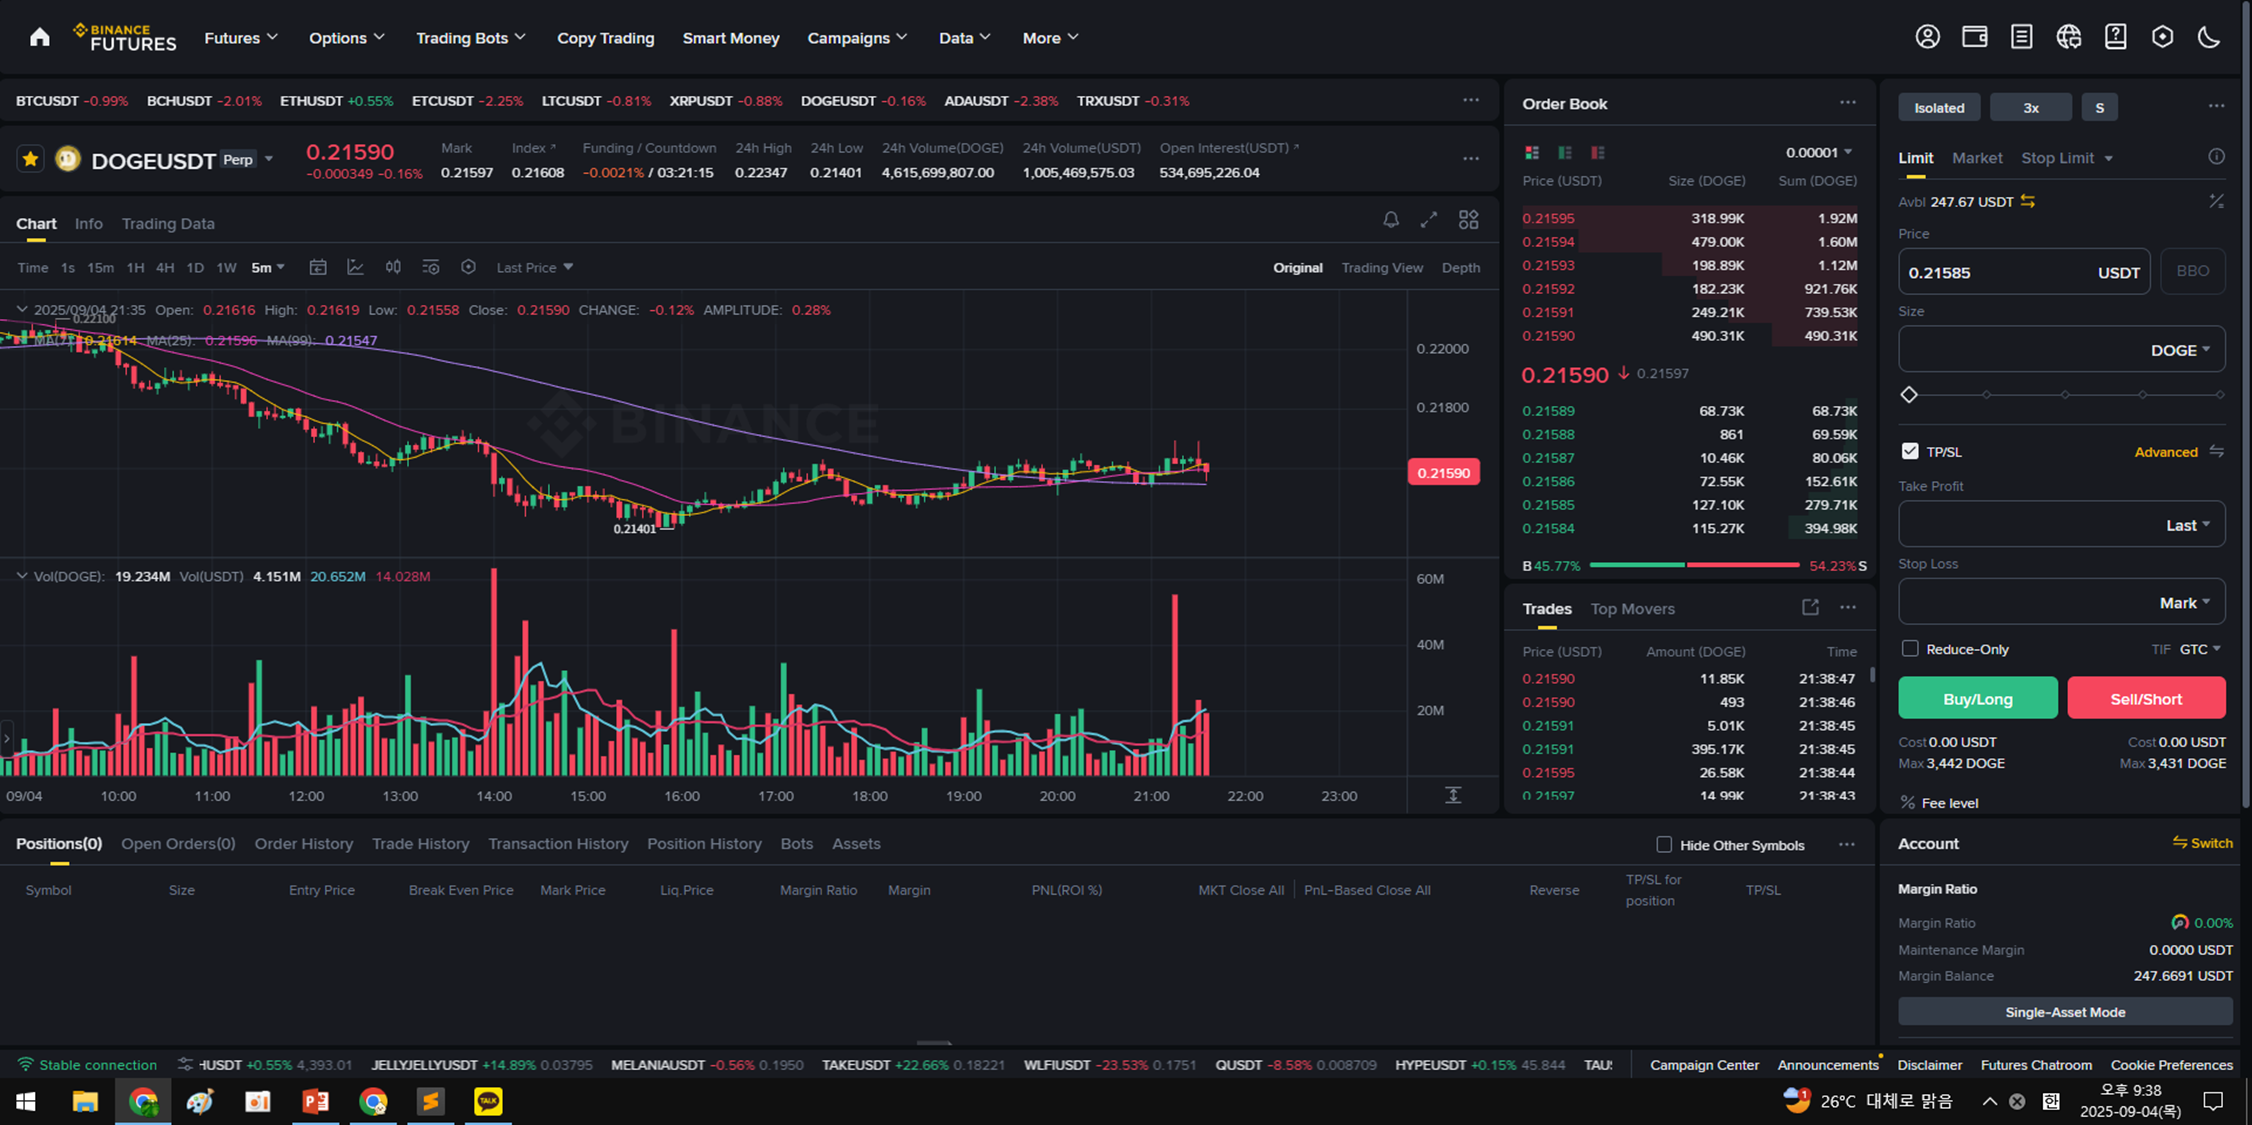Expand chart to fullscreen with arrows icon
The image size is (2252, 1125).
(x=1429, y=220)
